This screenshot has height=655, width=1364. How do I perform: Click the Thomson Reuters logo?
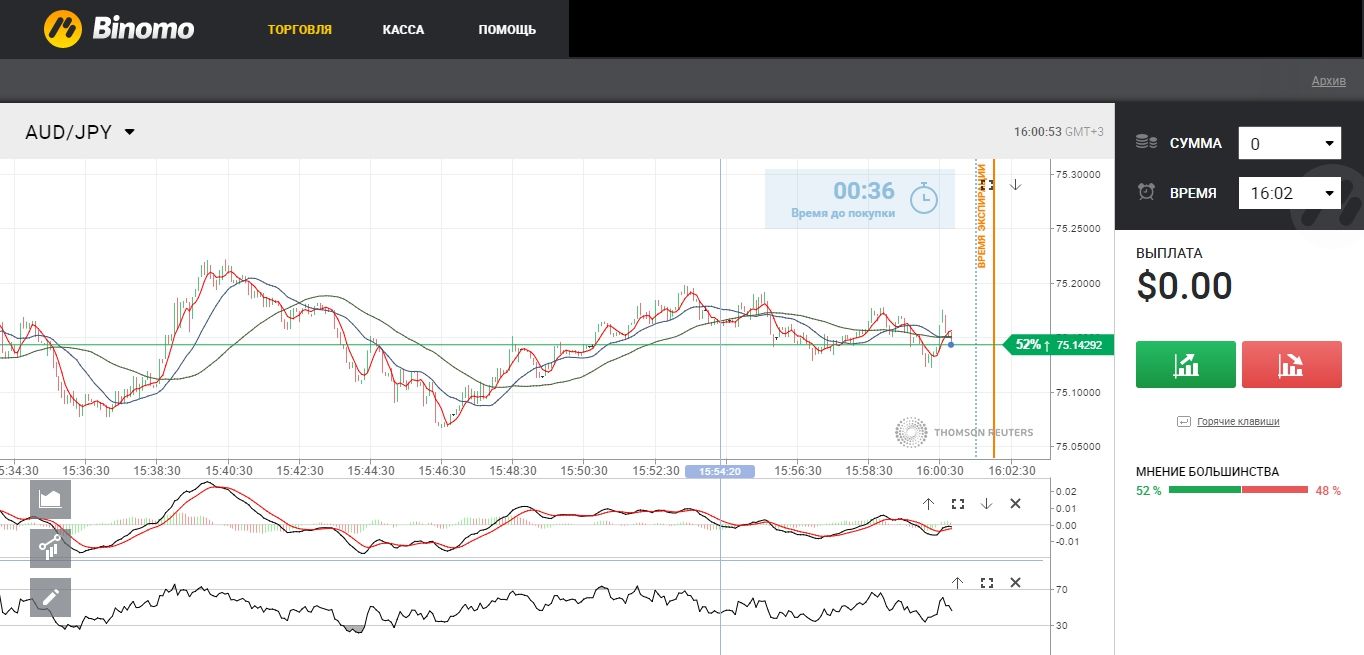pos(965,432)
